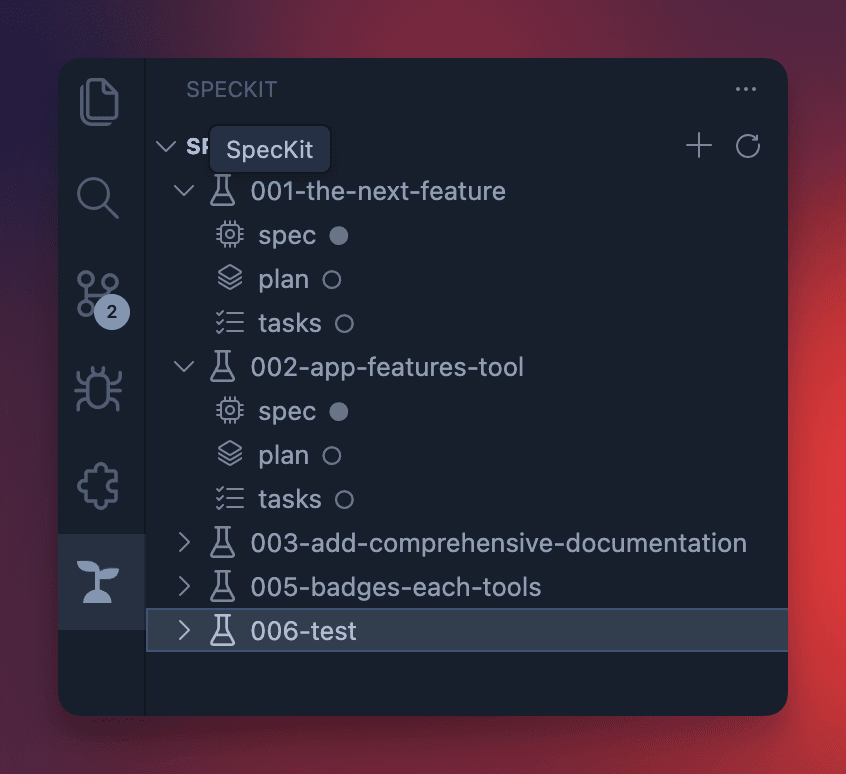The image size is (846, 774).
Task: Open the Extensions view icon
Action: tap(99, 486)
